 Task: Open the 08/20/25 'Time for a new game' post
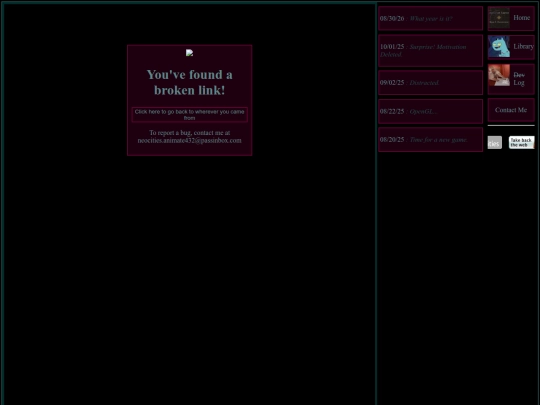point(430,139)
